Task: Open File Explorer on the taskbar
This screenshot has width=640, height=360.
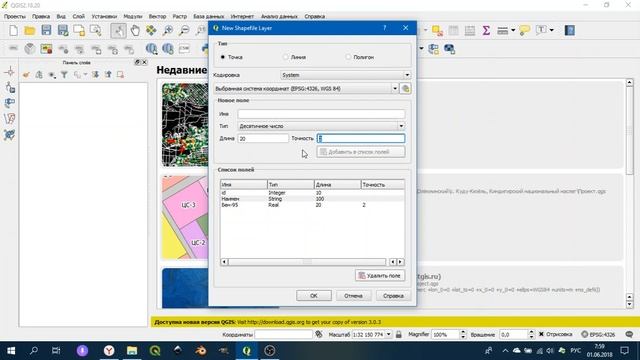Action: (x=132, y=351)
